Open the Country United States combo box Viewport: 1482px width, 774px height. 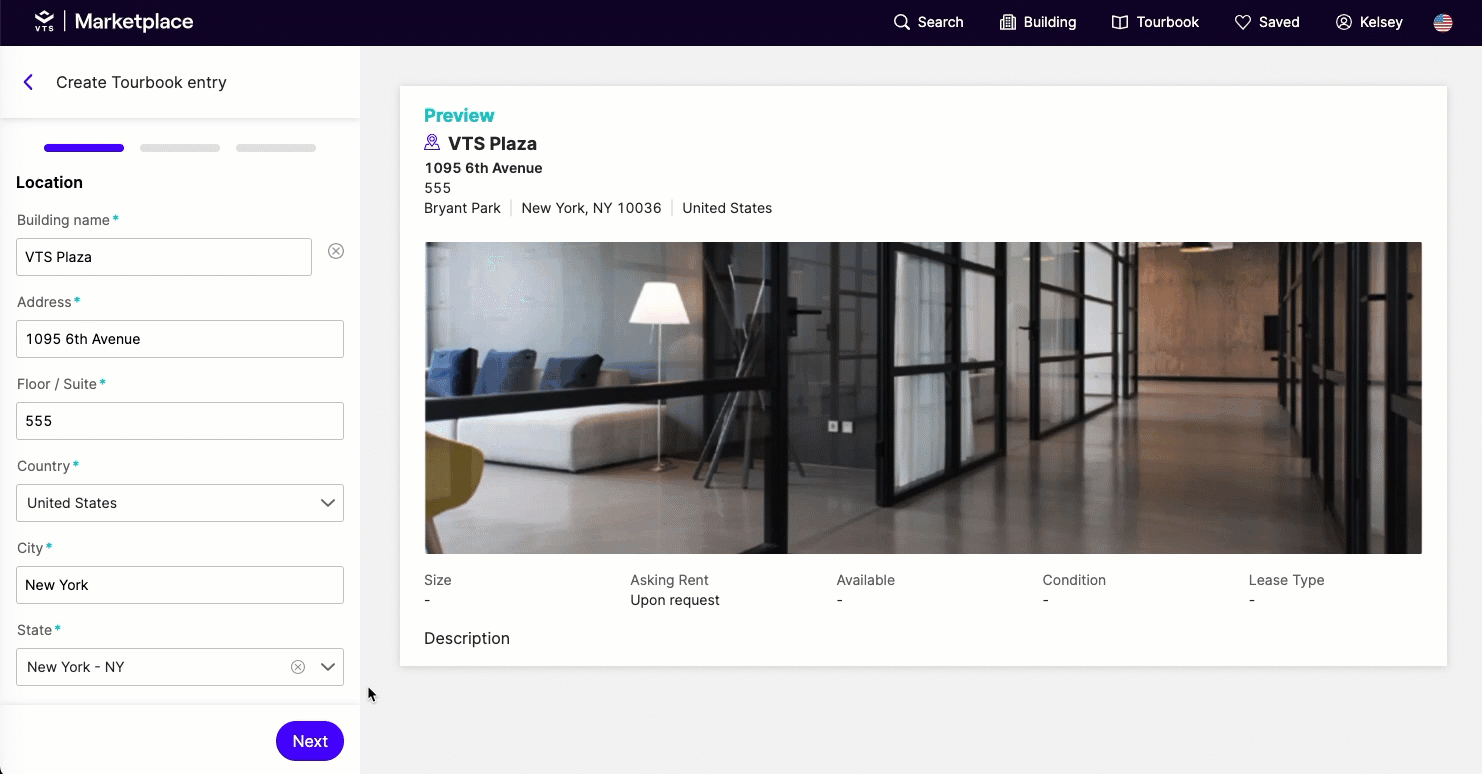[x=180, y=503]
